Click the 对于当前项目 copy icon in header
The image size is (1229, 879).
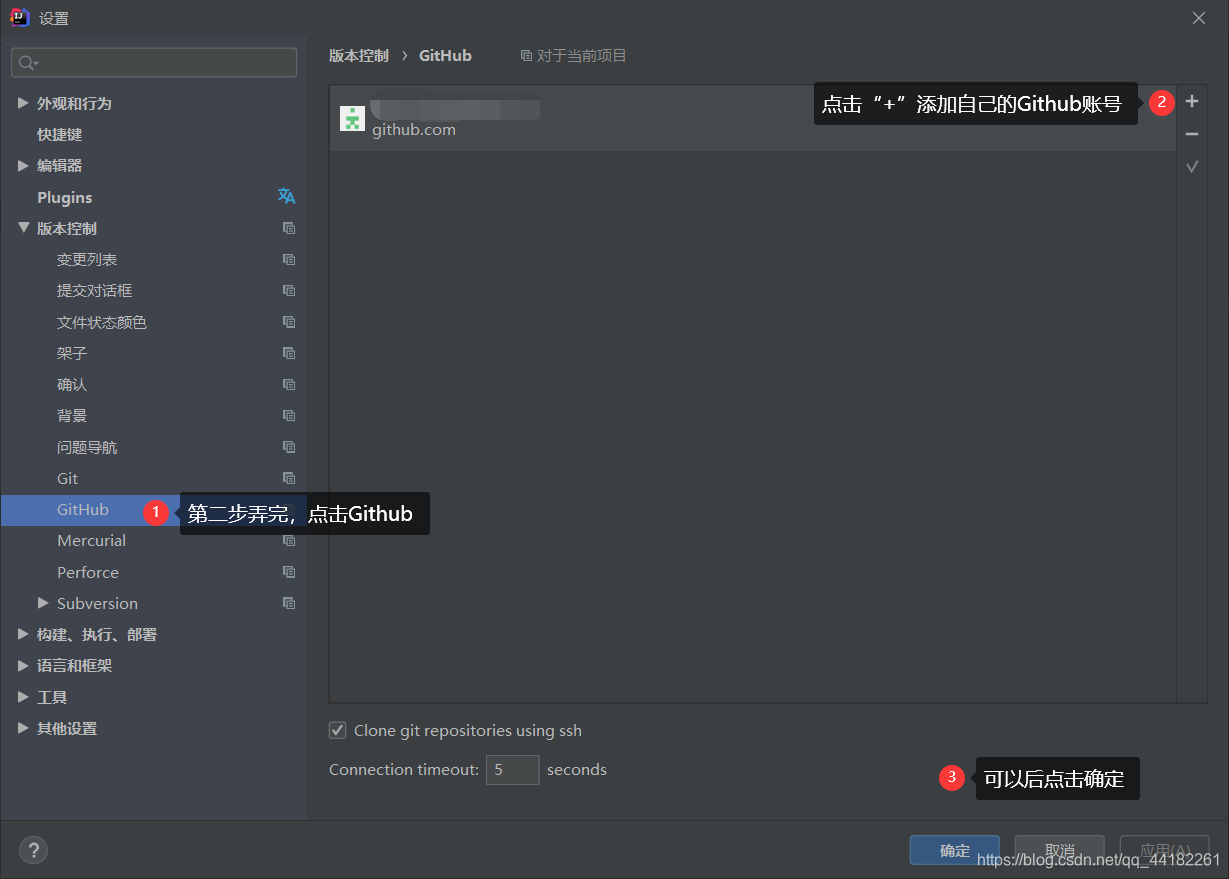(x=526, y=56)
